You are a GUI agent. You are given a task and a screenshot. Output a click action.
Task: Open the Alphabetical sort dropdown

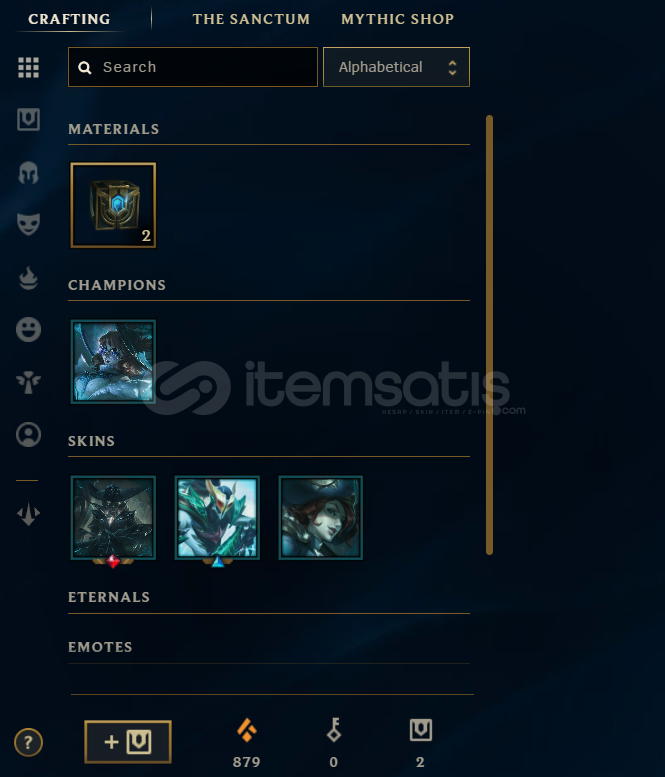(396, 67)
